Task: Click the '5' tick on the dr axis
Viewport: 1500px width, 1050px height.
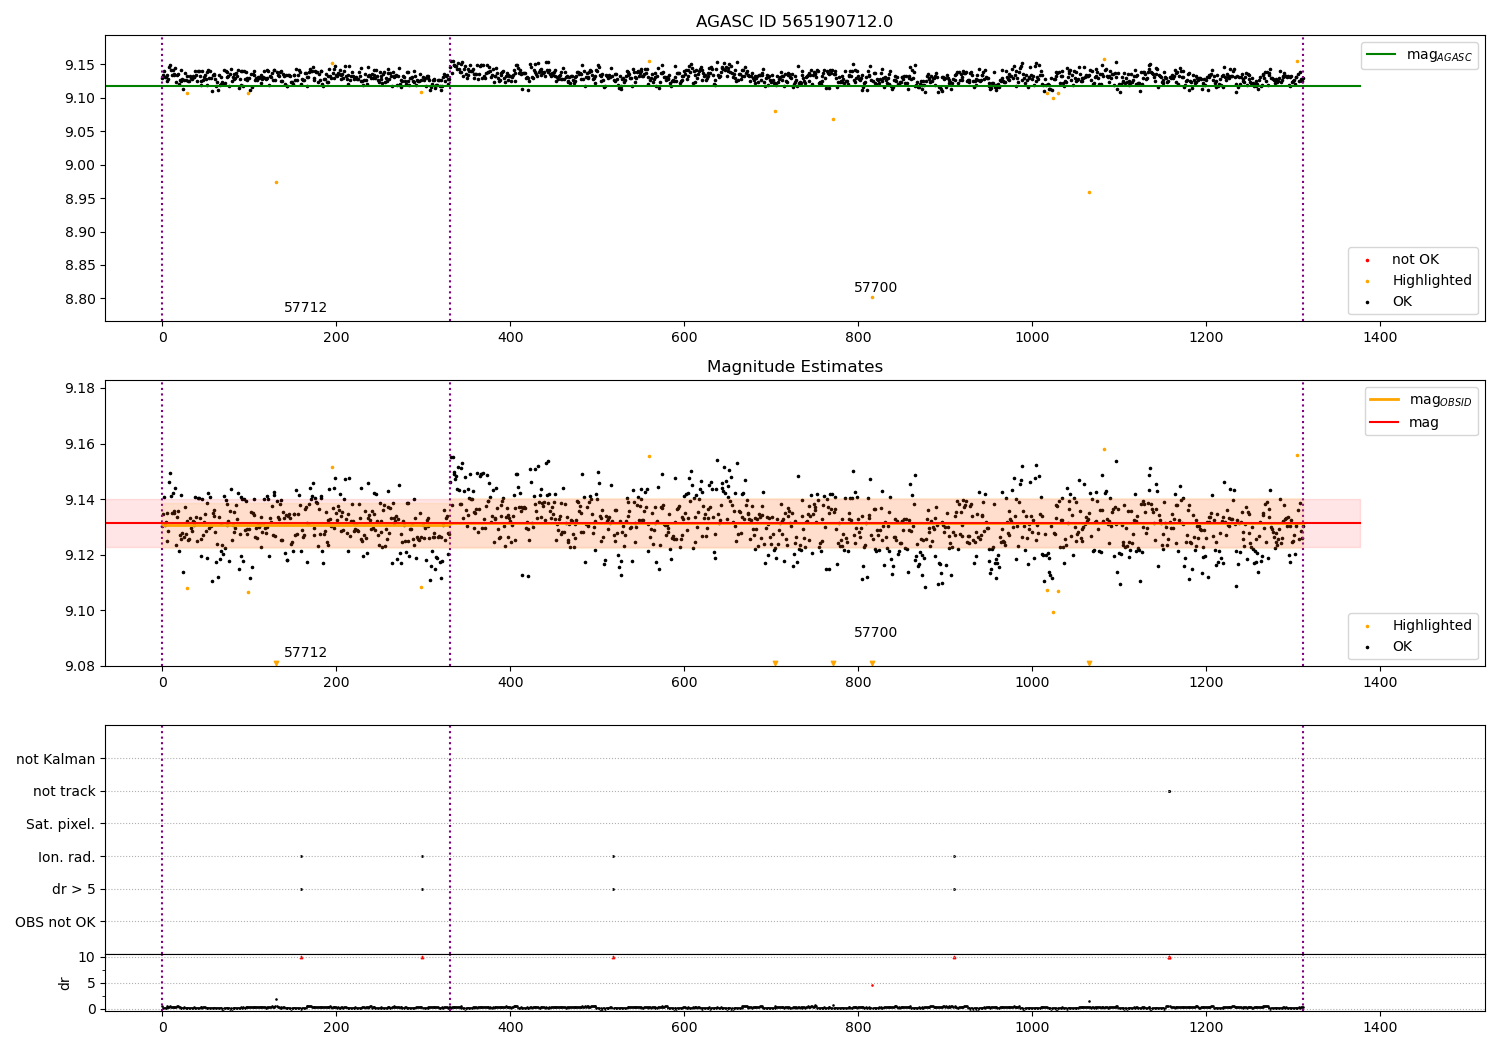Action: pyautogui.click(x=92, y=983)
